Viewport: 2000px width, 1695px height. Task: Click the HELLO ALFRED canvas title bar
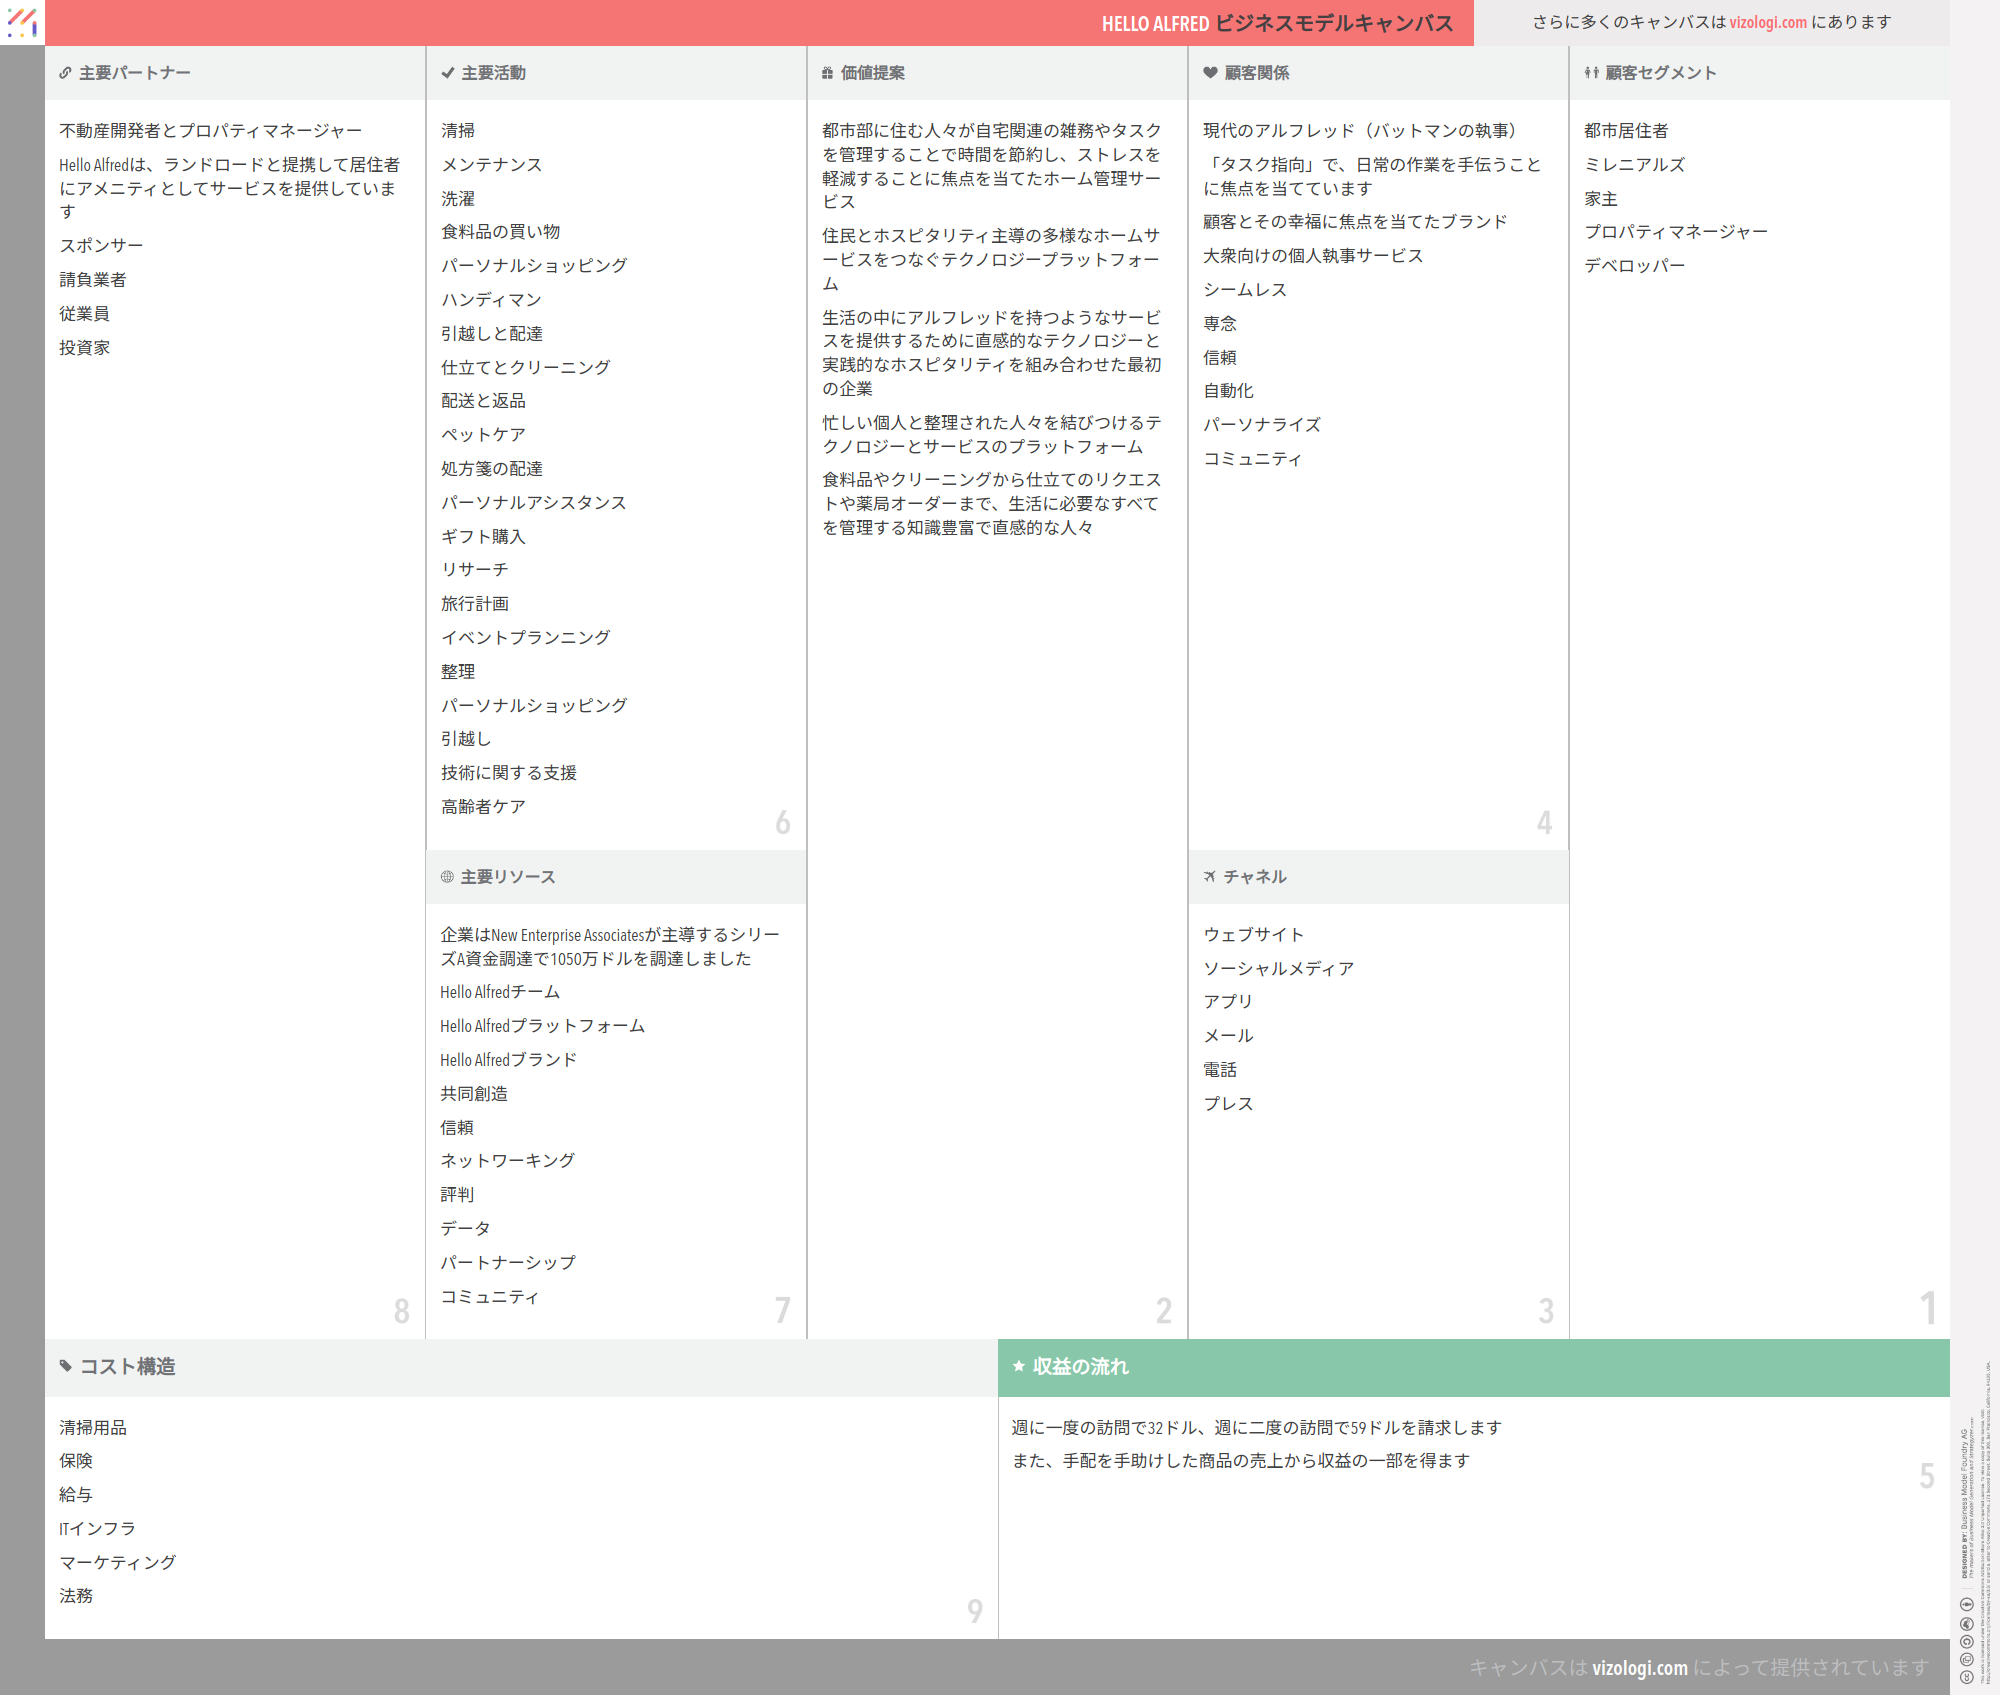pyautogui.click(x=1276, y=23)
